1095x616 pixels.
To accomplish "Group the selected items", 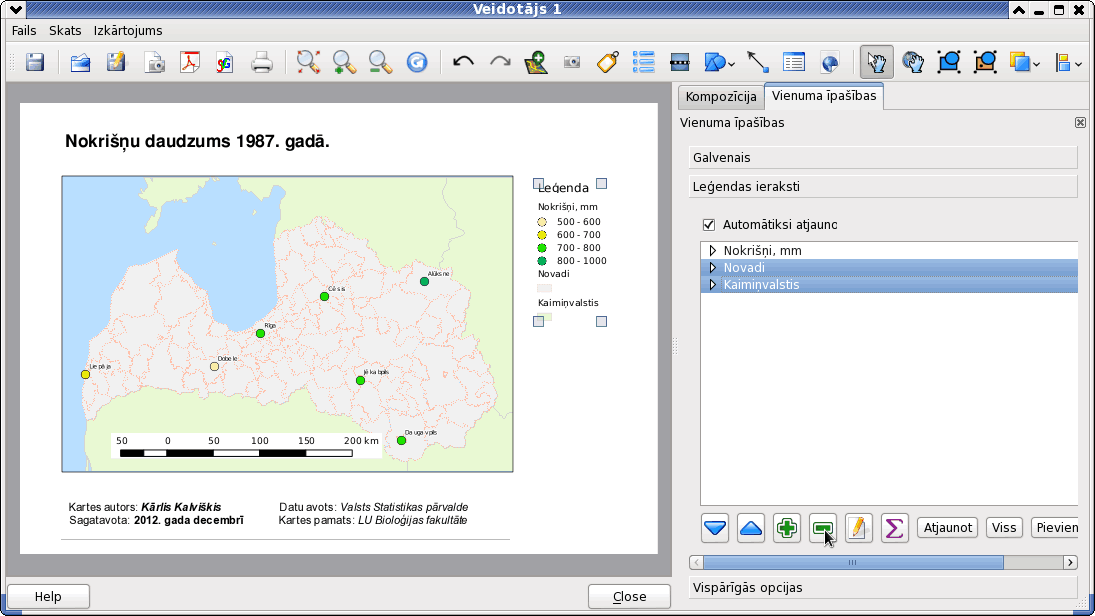I will pyautogui.click(x=949, y=63).
